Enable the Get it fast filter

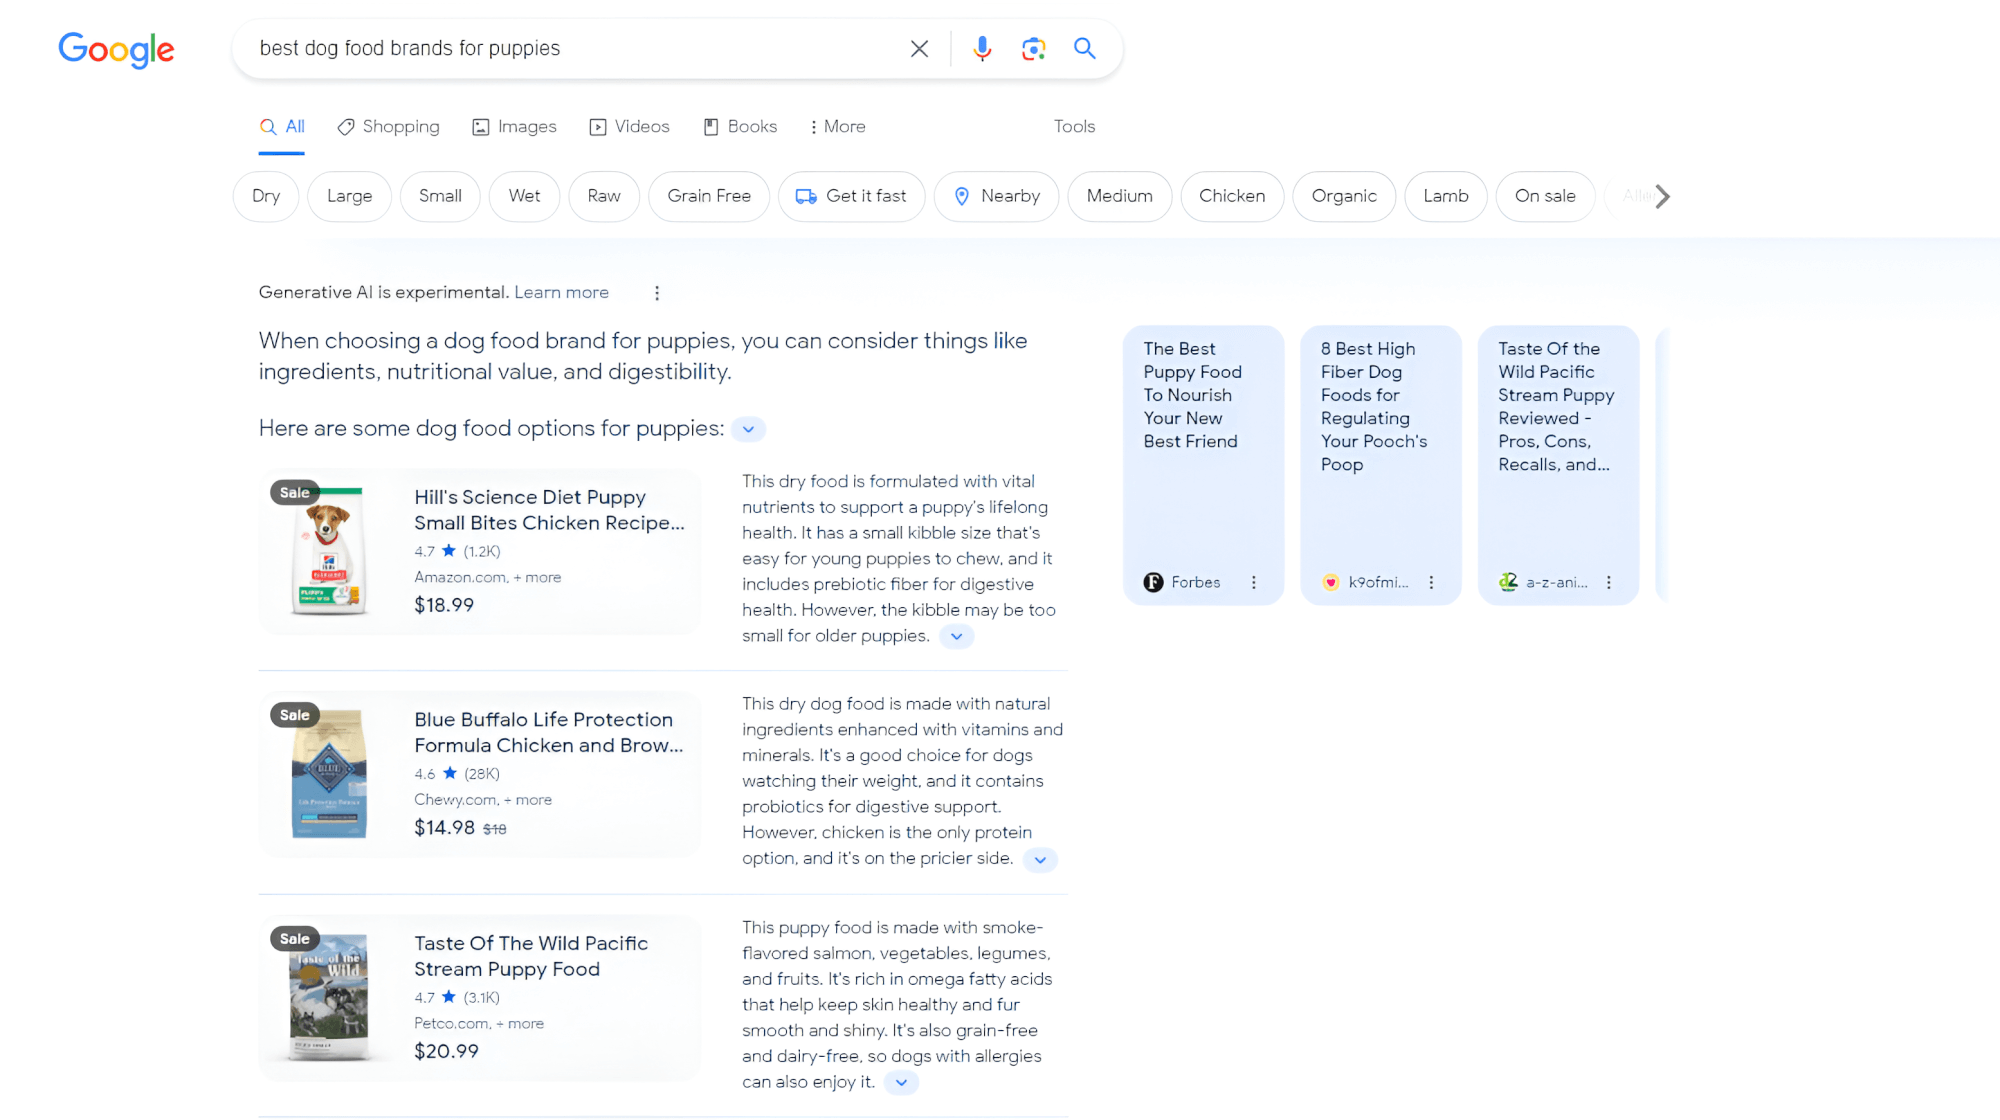pyautogui.click(x=852, y=196)
